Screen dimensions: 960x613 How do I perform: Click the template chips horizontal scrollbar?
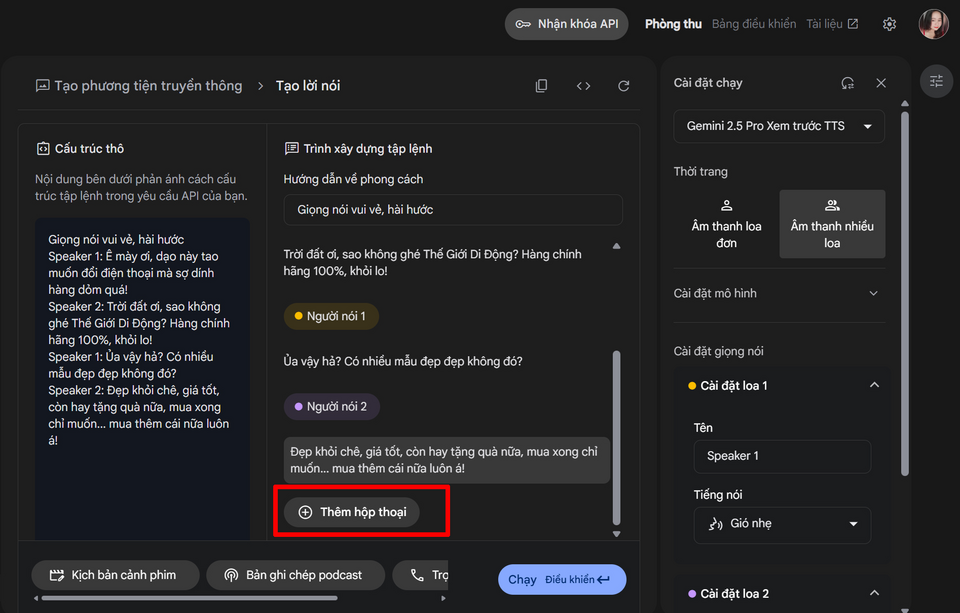(190, 598)
